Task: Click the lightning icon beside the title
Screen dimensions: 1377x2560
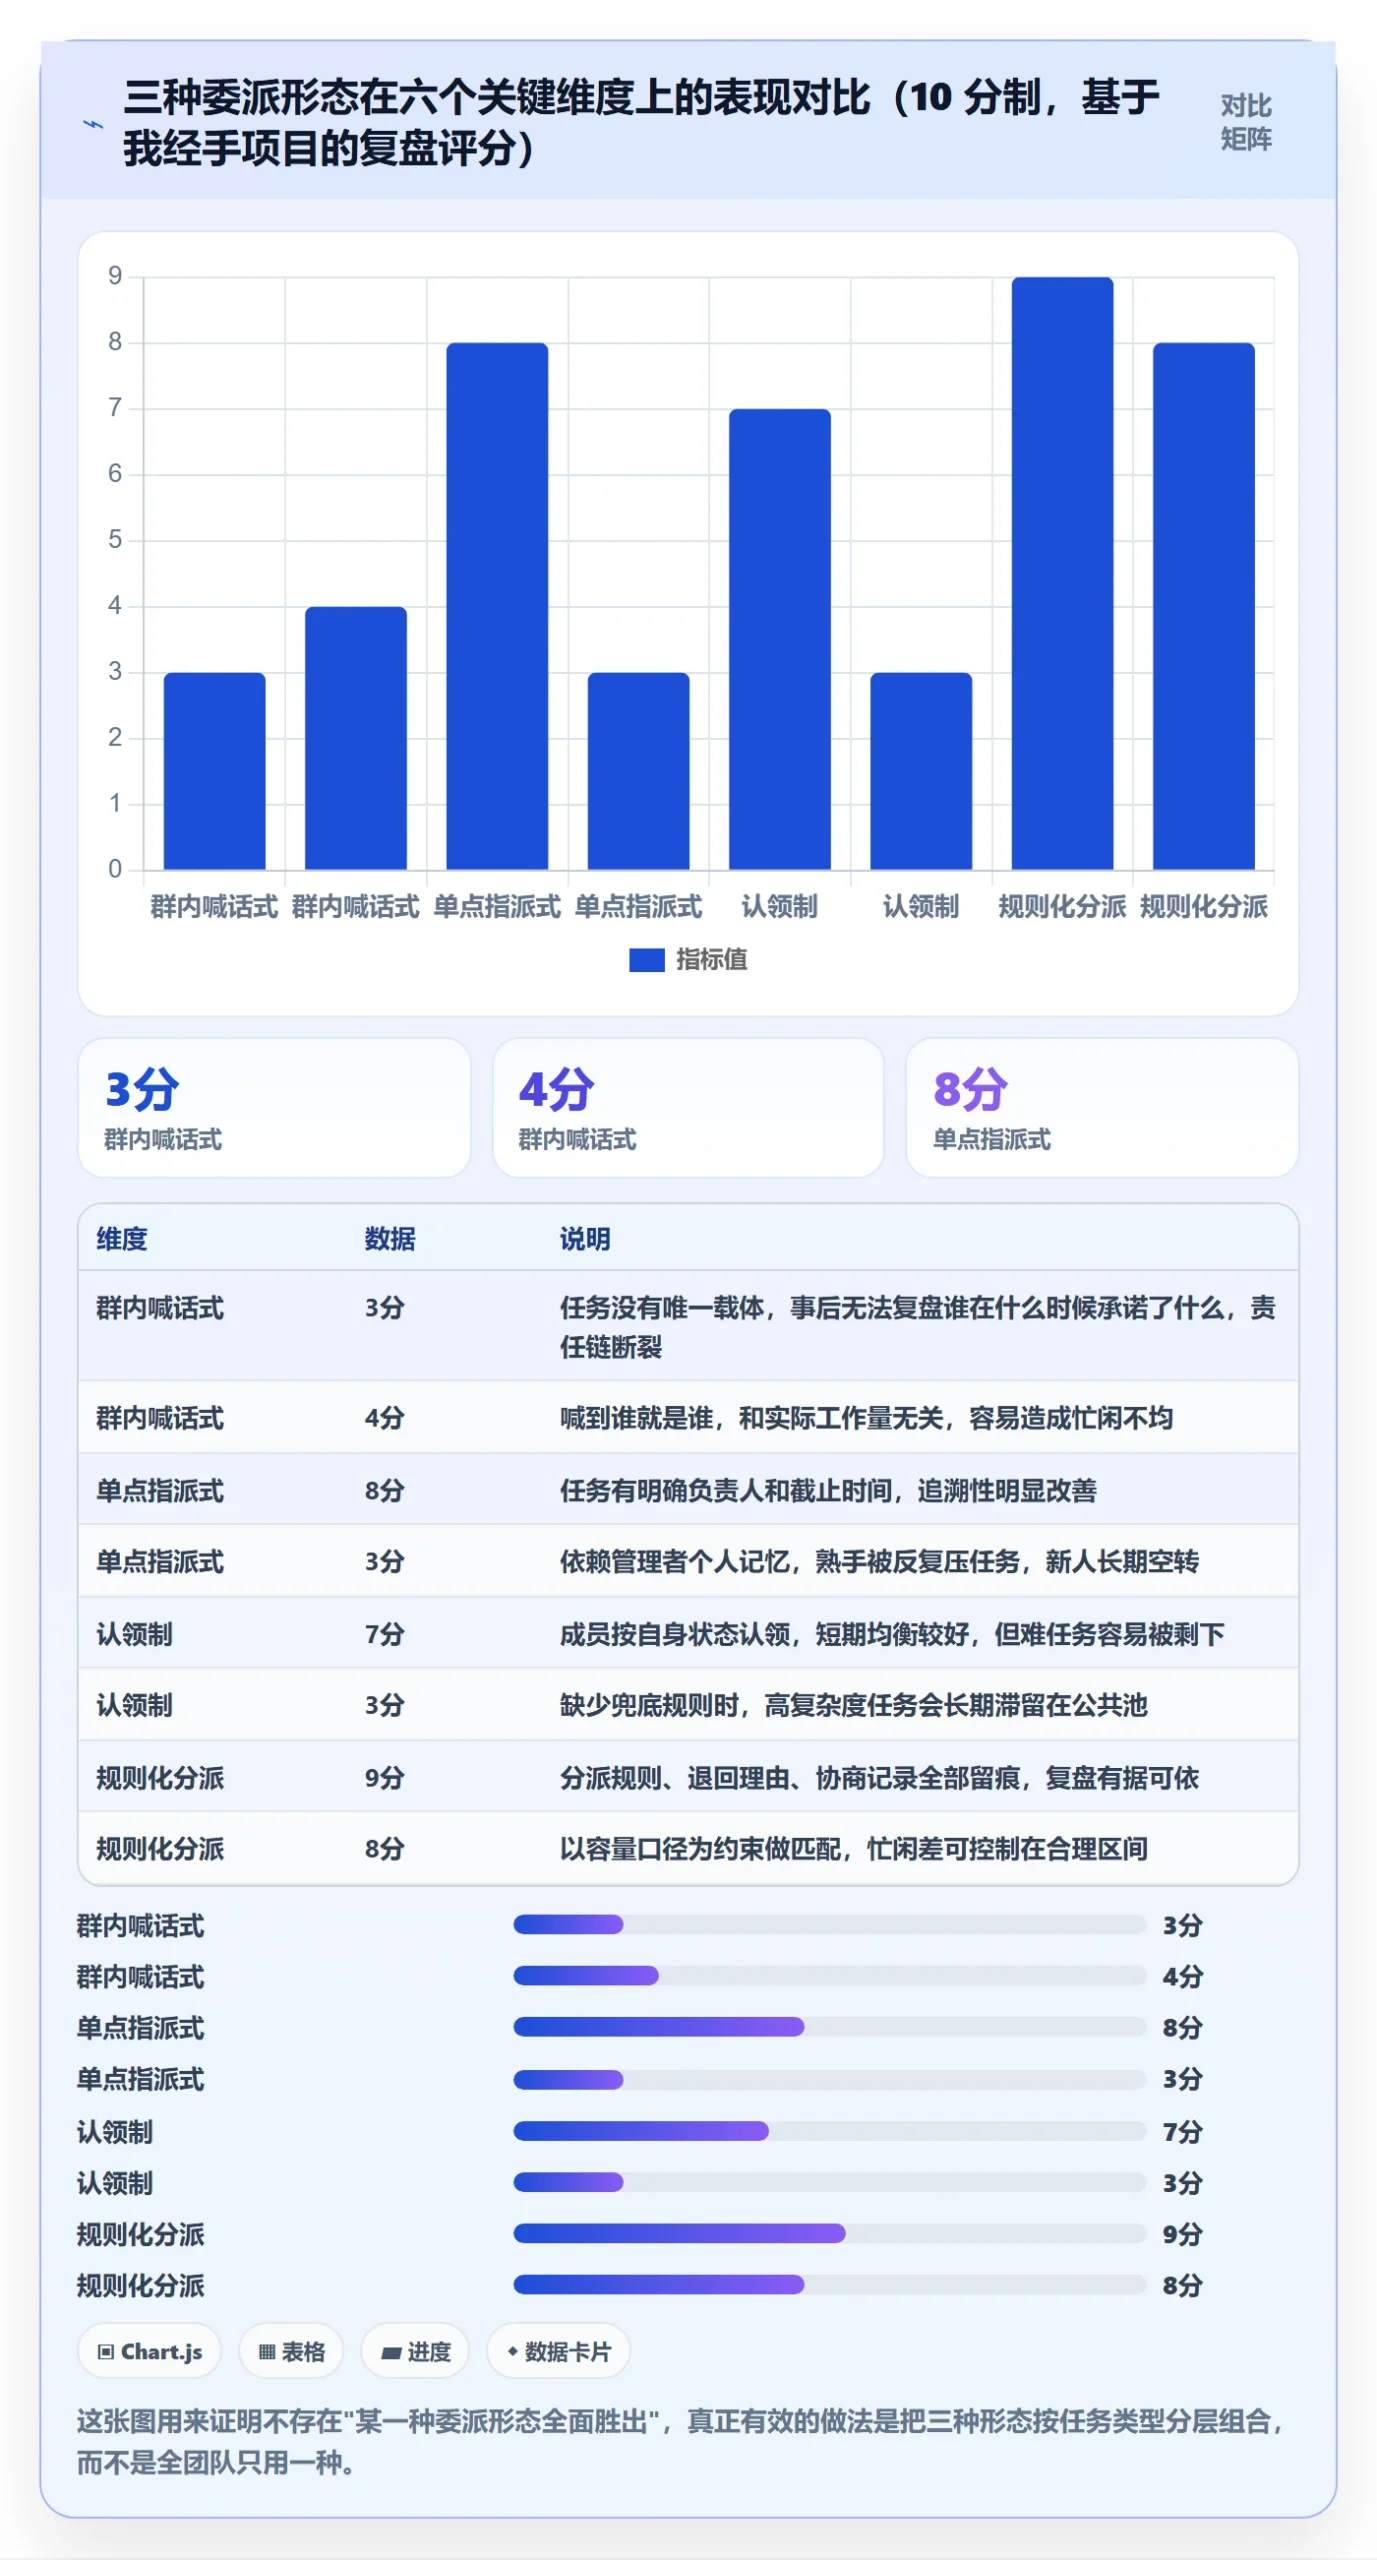Action: [x=92, y=125]
